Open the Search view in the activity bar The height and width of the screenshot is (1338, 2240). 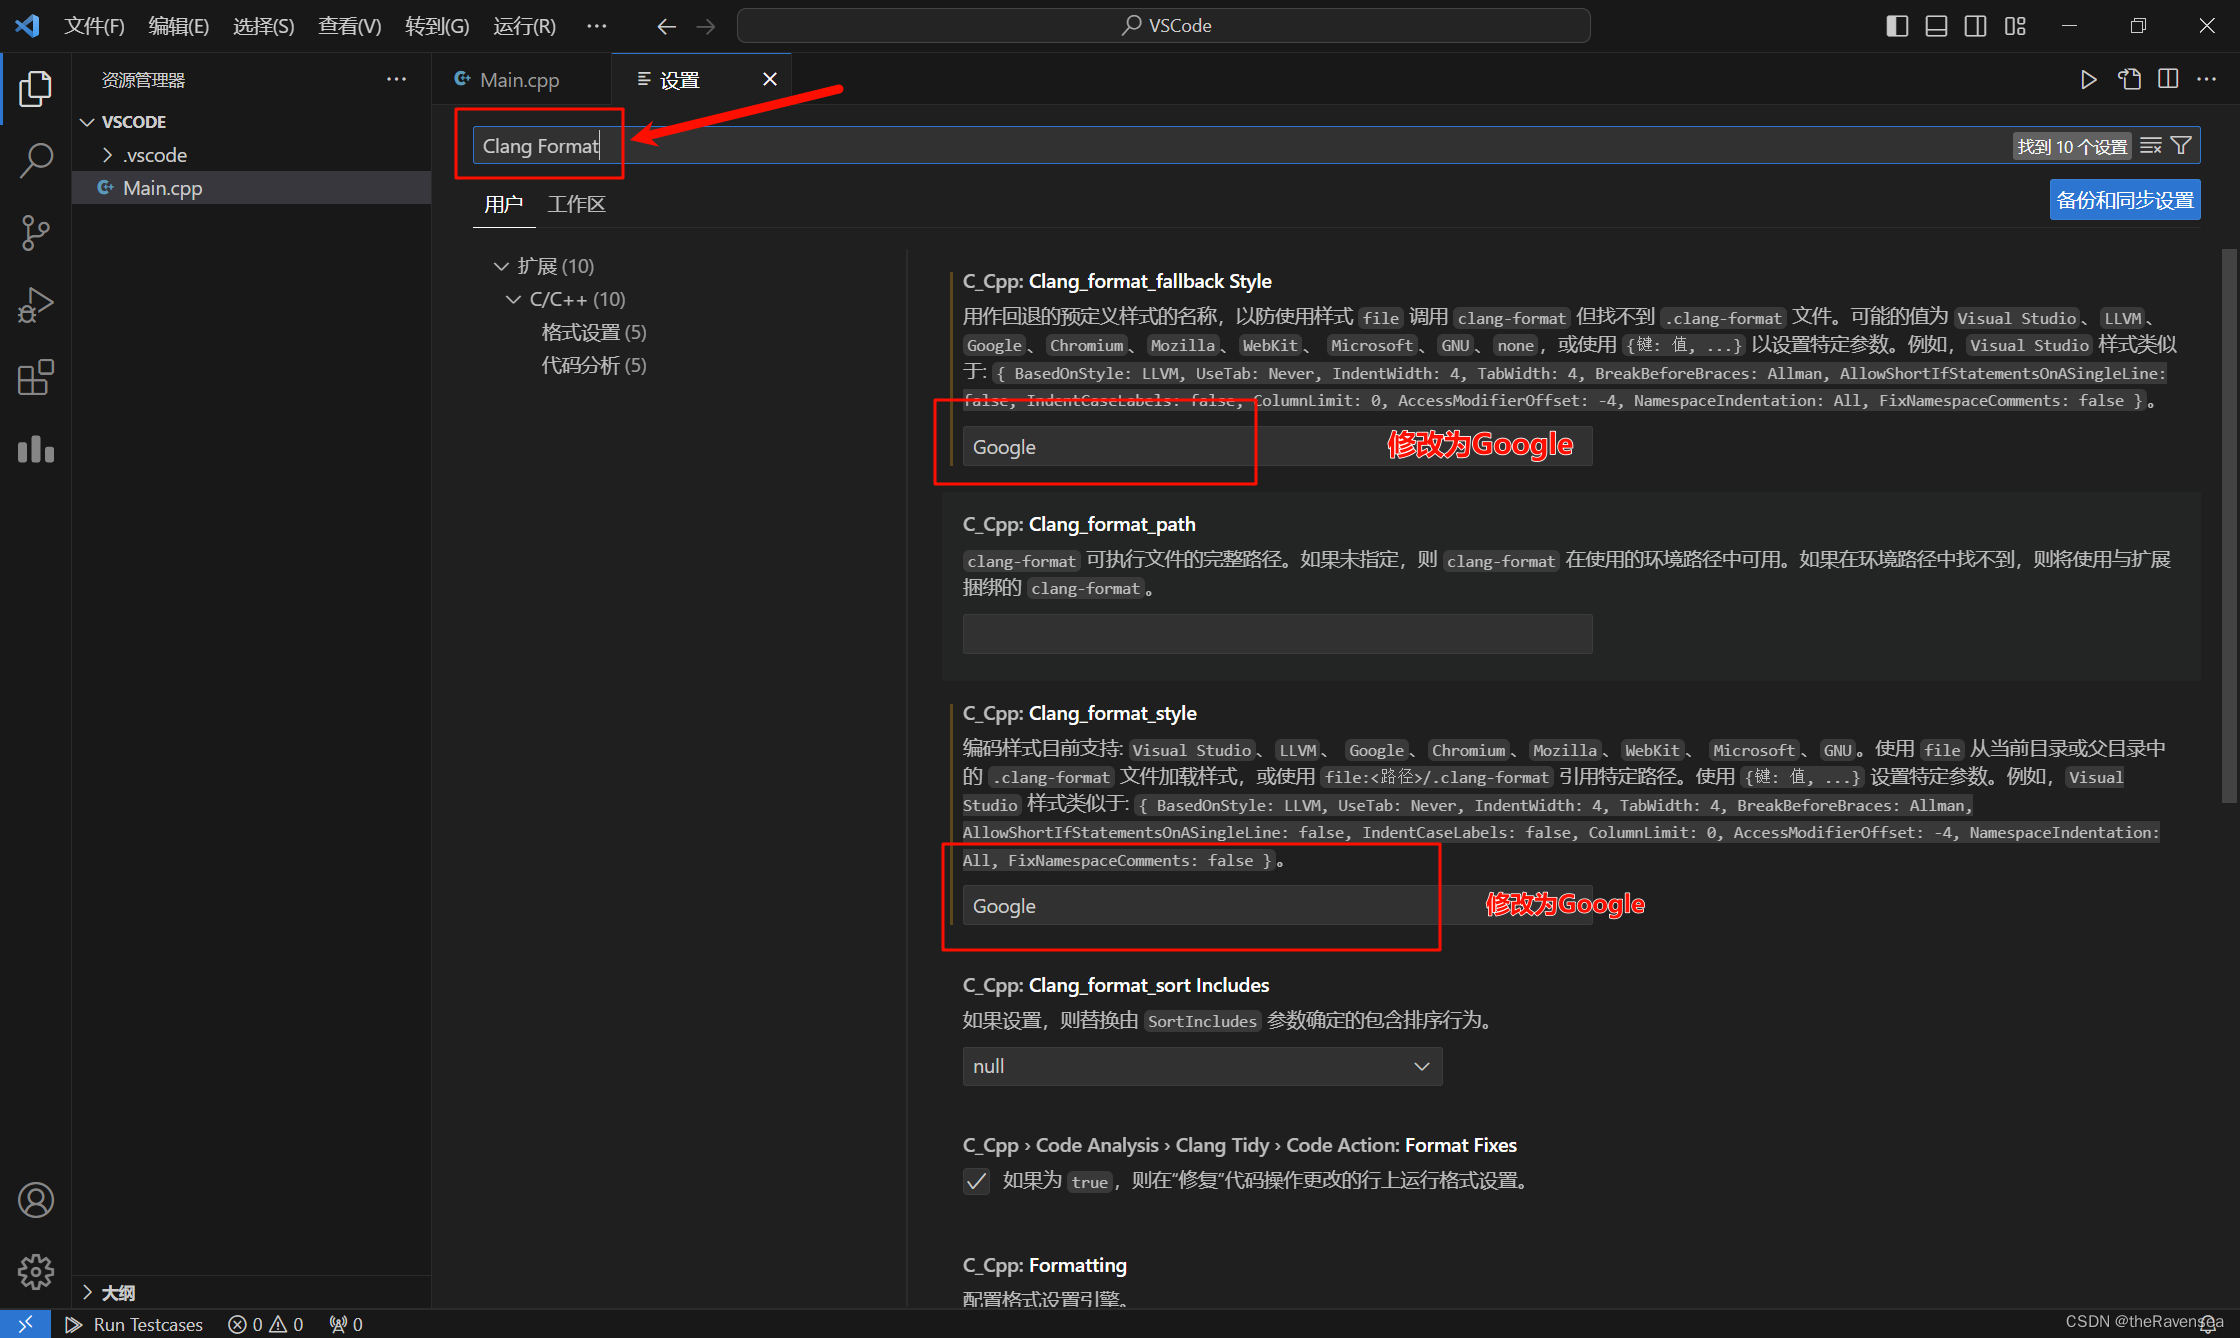coord(36,160)
